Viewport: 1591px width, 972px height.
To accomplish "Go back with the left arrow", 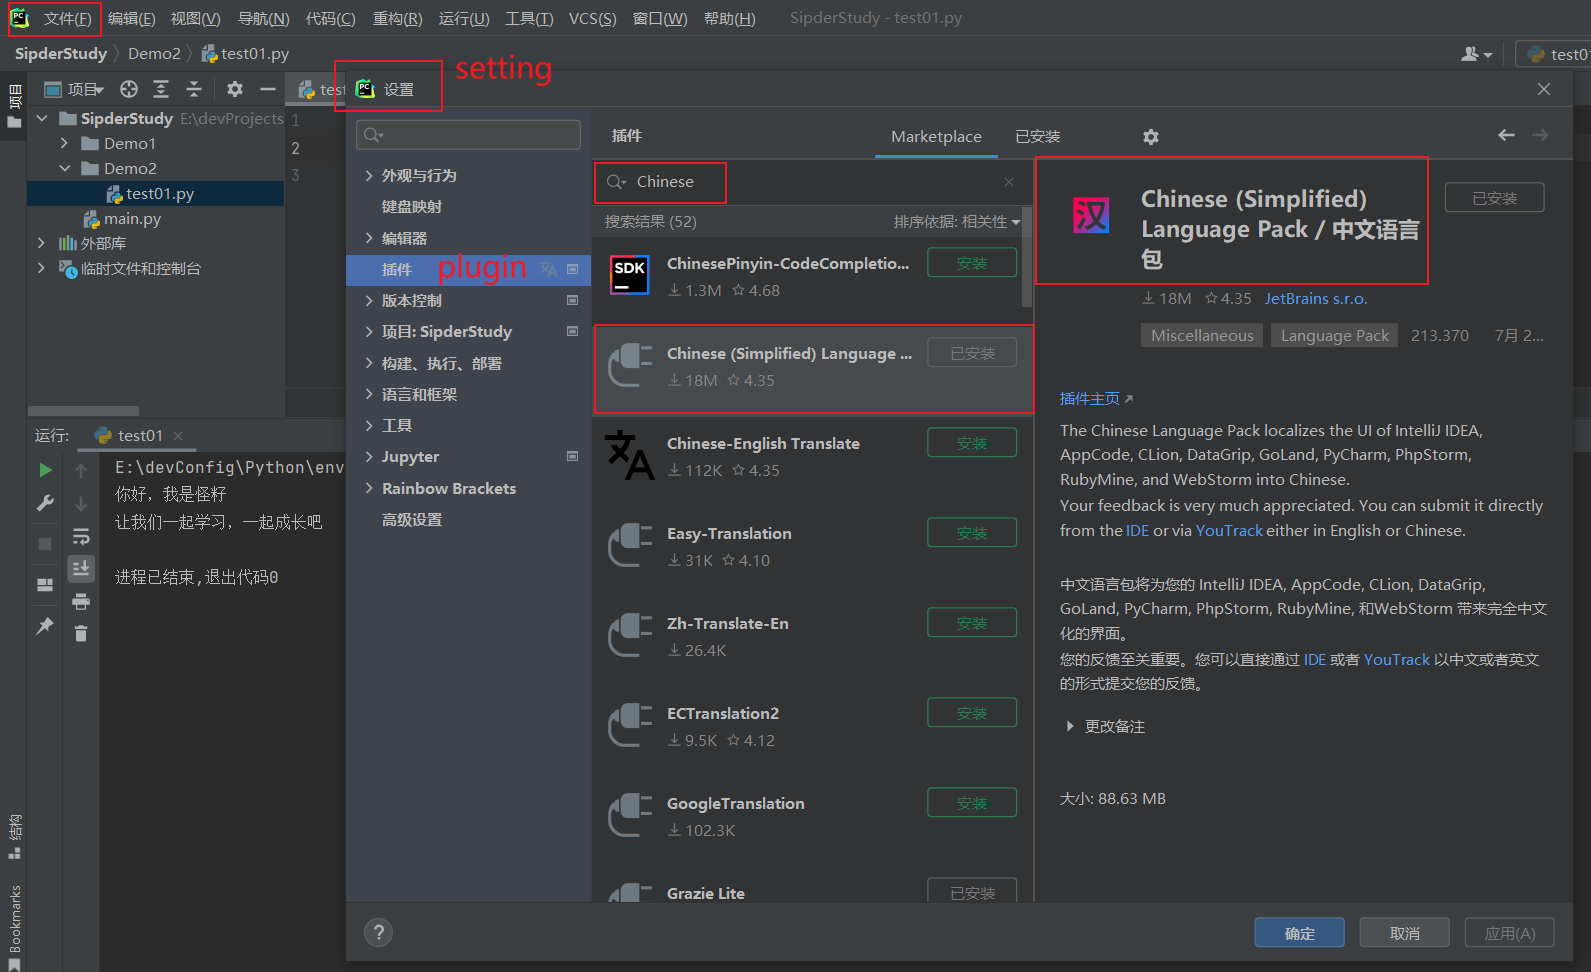I will [1506, 135].
